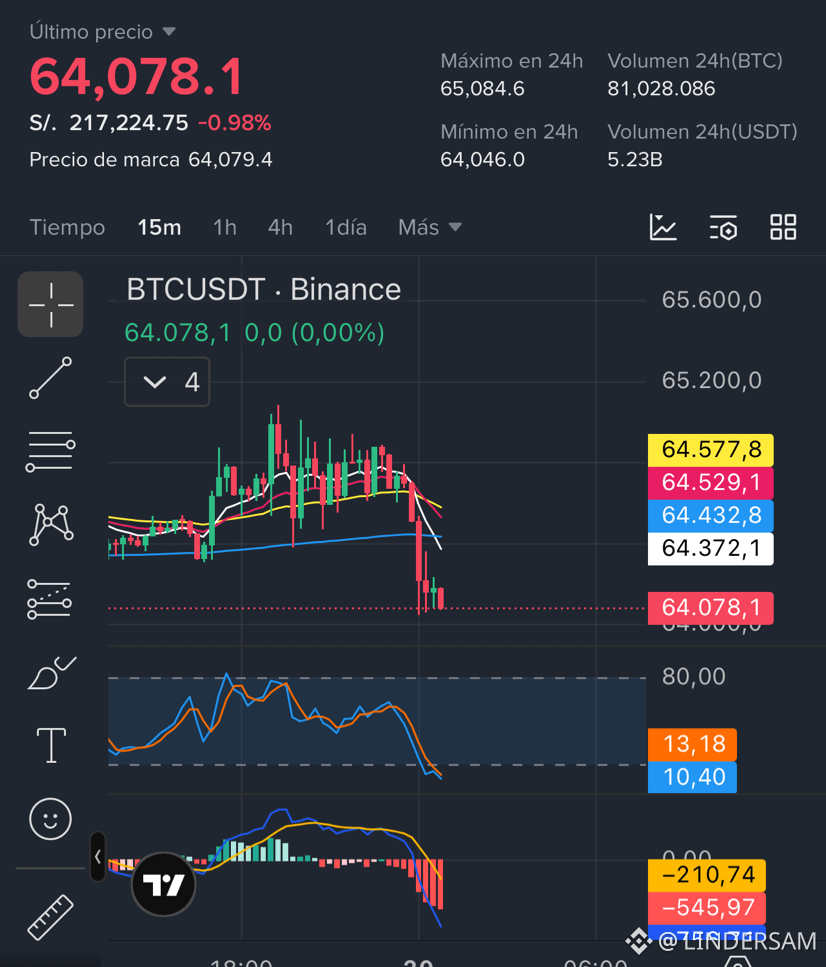Switch to the Tiempo chart view

point(67,228)
